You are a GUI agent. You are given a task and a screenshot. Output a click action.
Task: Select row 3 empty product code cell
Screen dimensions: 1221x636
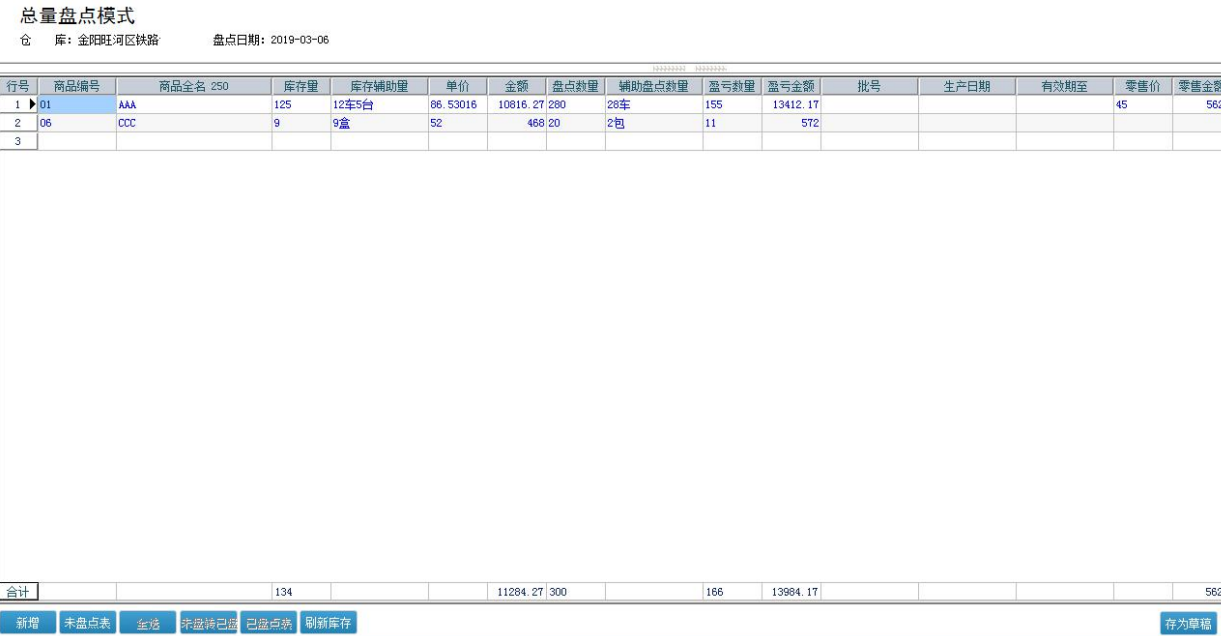point(77,141)
